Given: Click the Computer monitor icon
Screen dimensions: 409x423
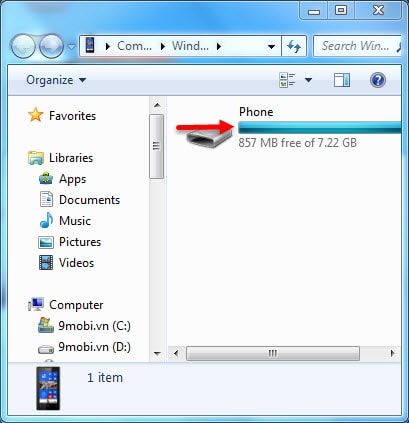Looking at the screenshot, I should tap(36, 304).
